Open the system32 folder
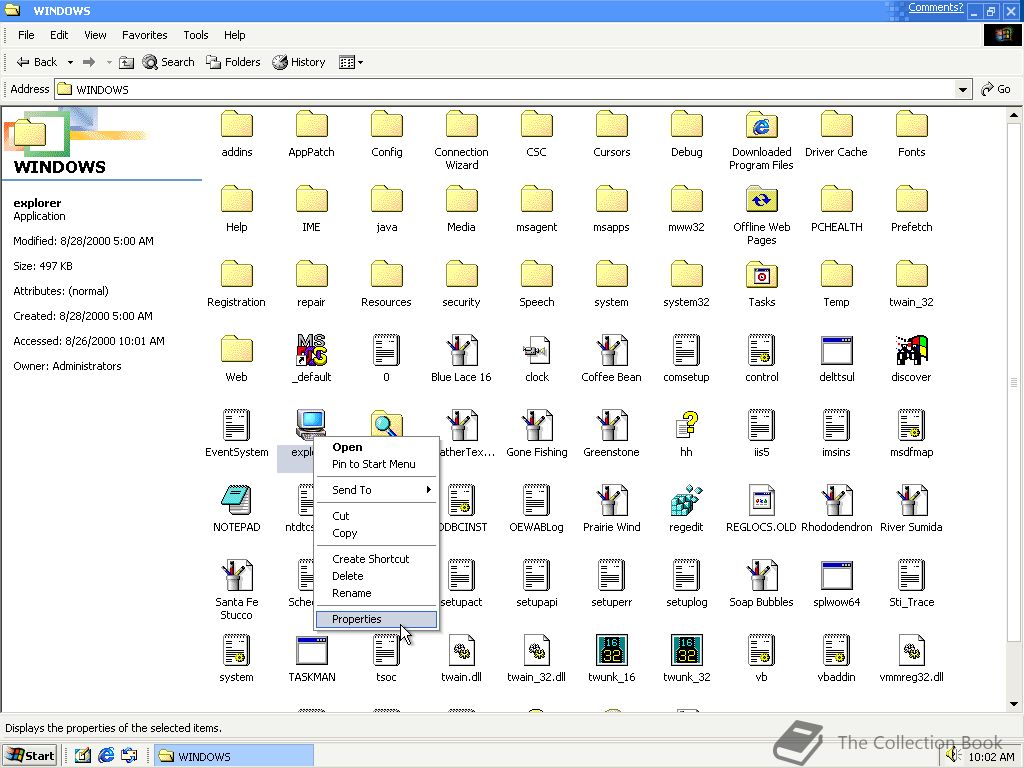This screenshot has height=768, width=1024. (x=686, y=276)
